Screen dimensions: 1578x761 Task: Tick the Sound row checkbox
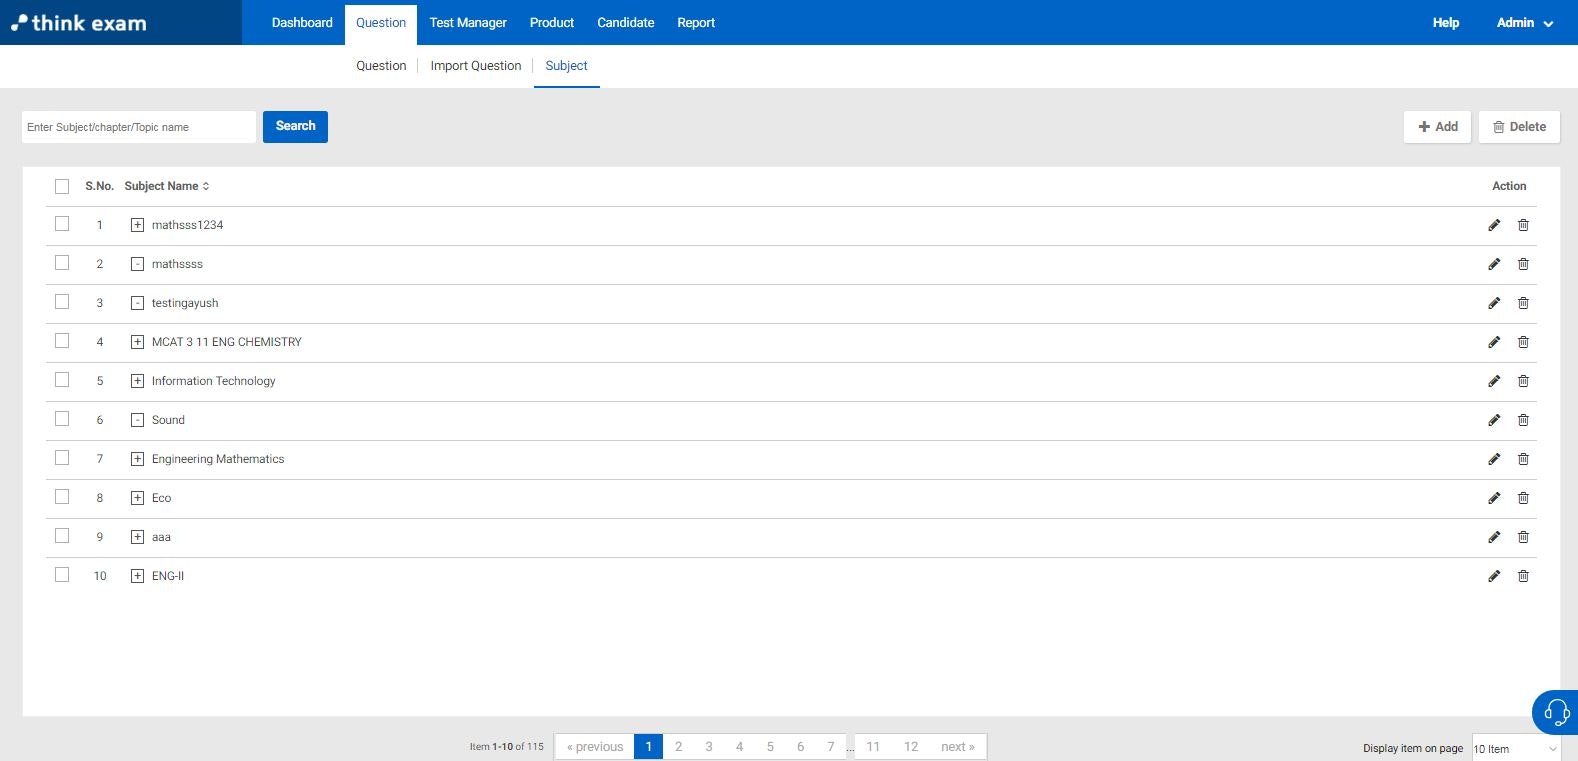[62, 419]
